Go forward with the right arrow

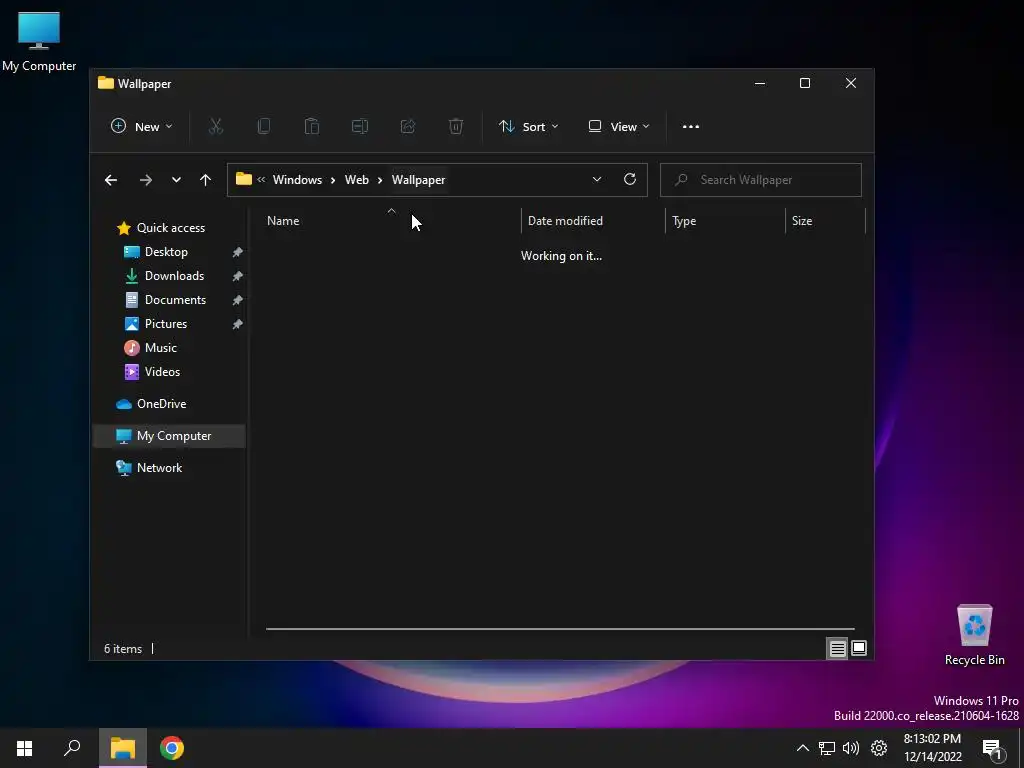click(146, 180)
